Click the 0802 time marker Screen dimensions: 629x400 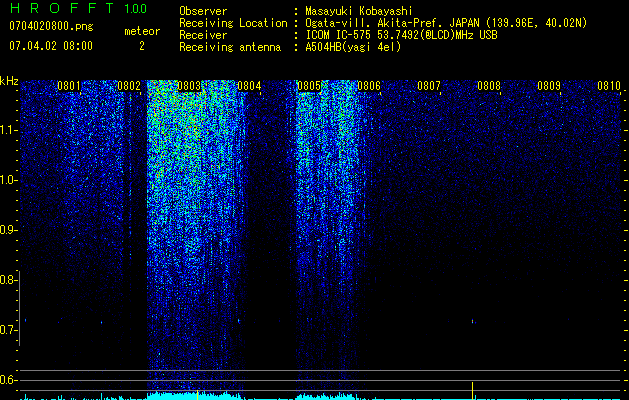tap(129, 86)
